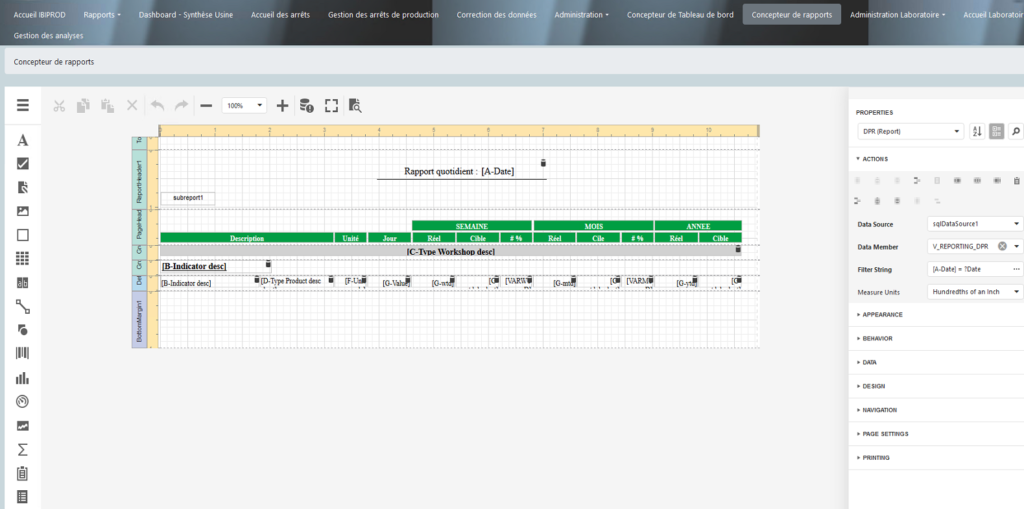
Task: Go to Correction des données tab
Action: click(x=496, y=15)
